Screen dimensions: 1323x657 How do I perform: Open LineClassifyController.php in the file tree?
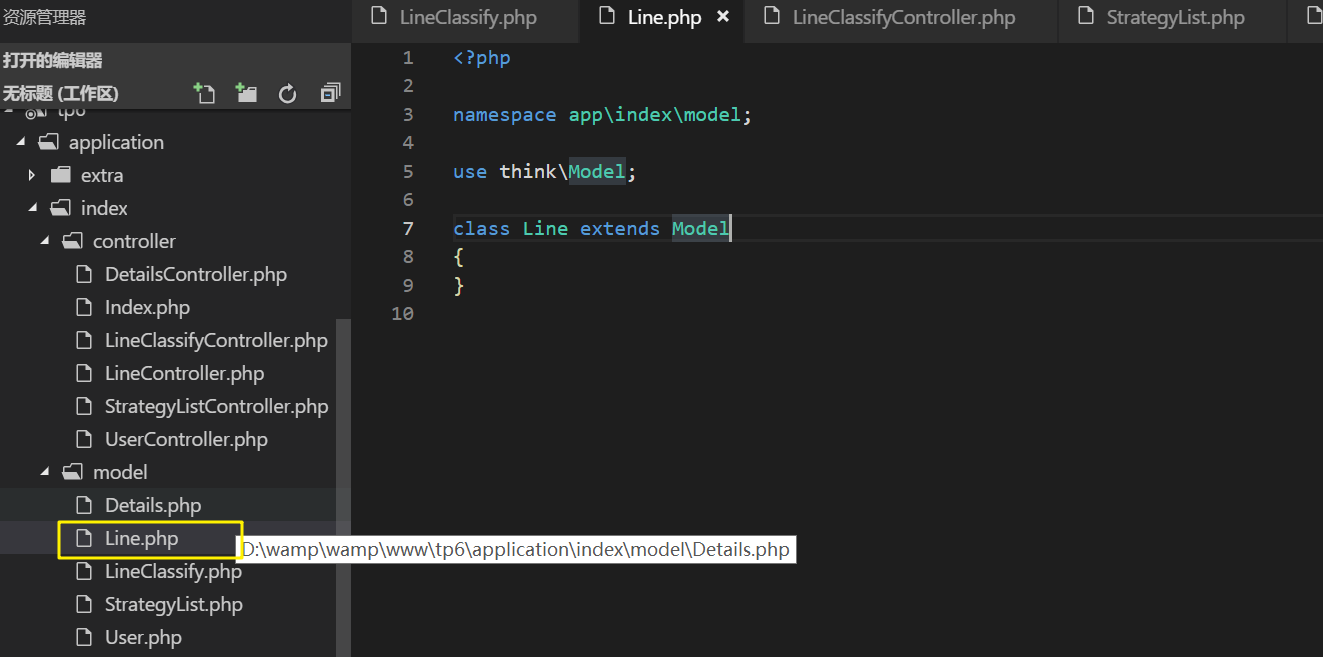pos(216,340)
